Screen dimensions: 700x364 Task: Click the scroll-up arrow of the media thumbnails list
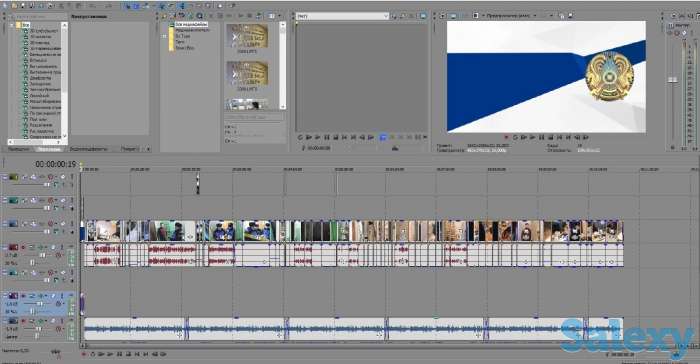[x=282, y=25]
